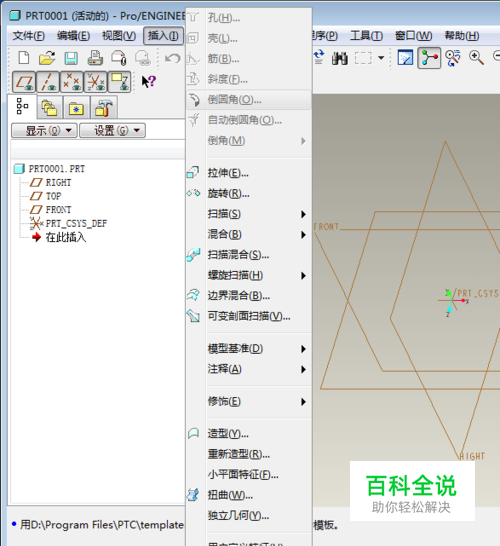Click the New file icon
The image size is (500, 546).
[24, 57]
